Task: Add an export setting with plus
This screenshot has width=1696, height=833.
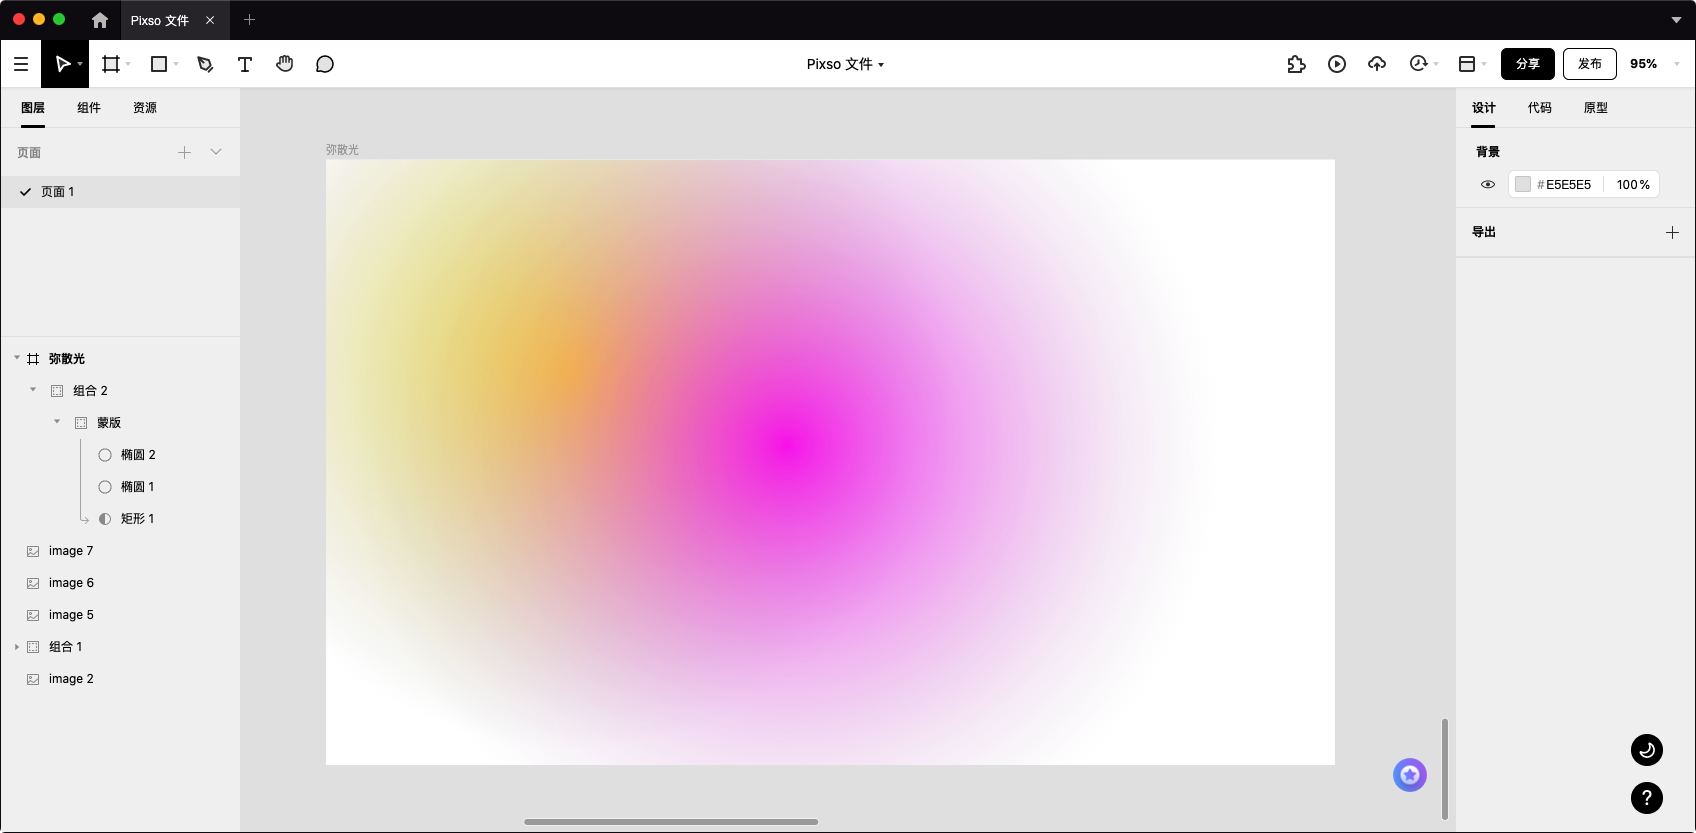Action: (x=1672, y=232)
